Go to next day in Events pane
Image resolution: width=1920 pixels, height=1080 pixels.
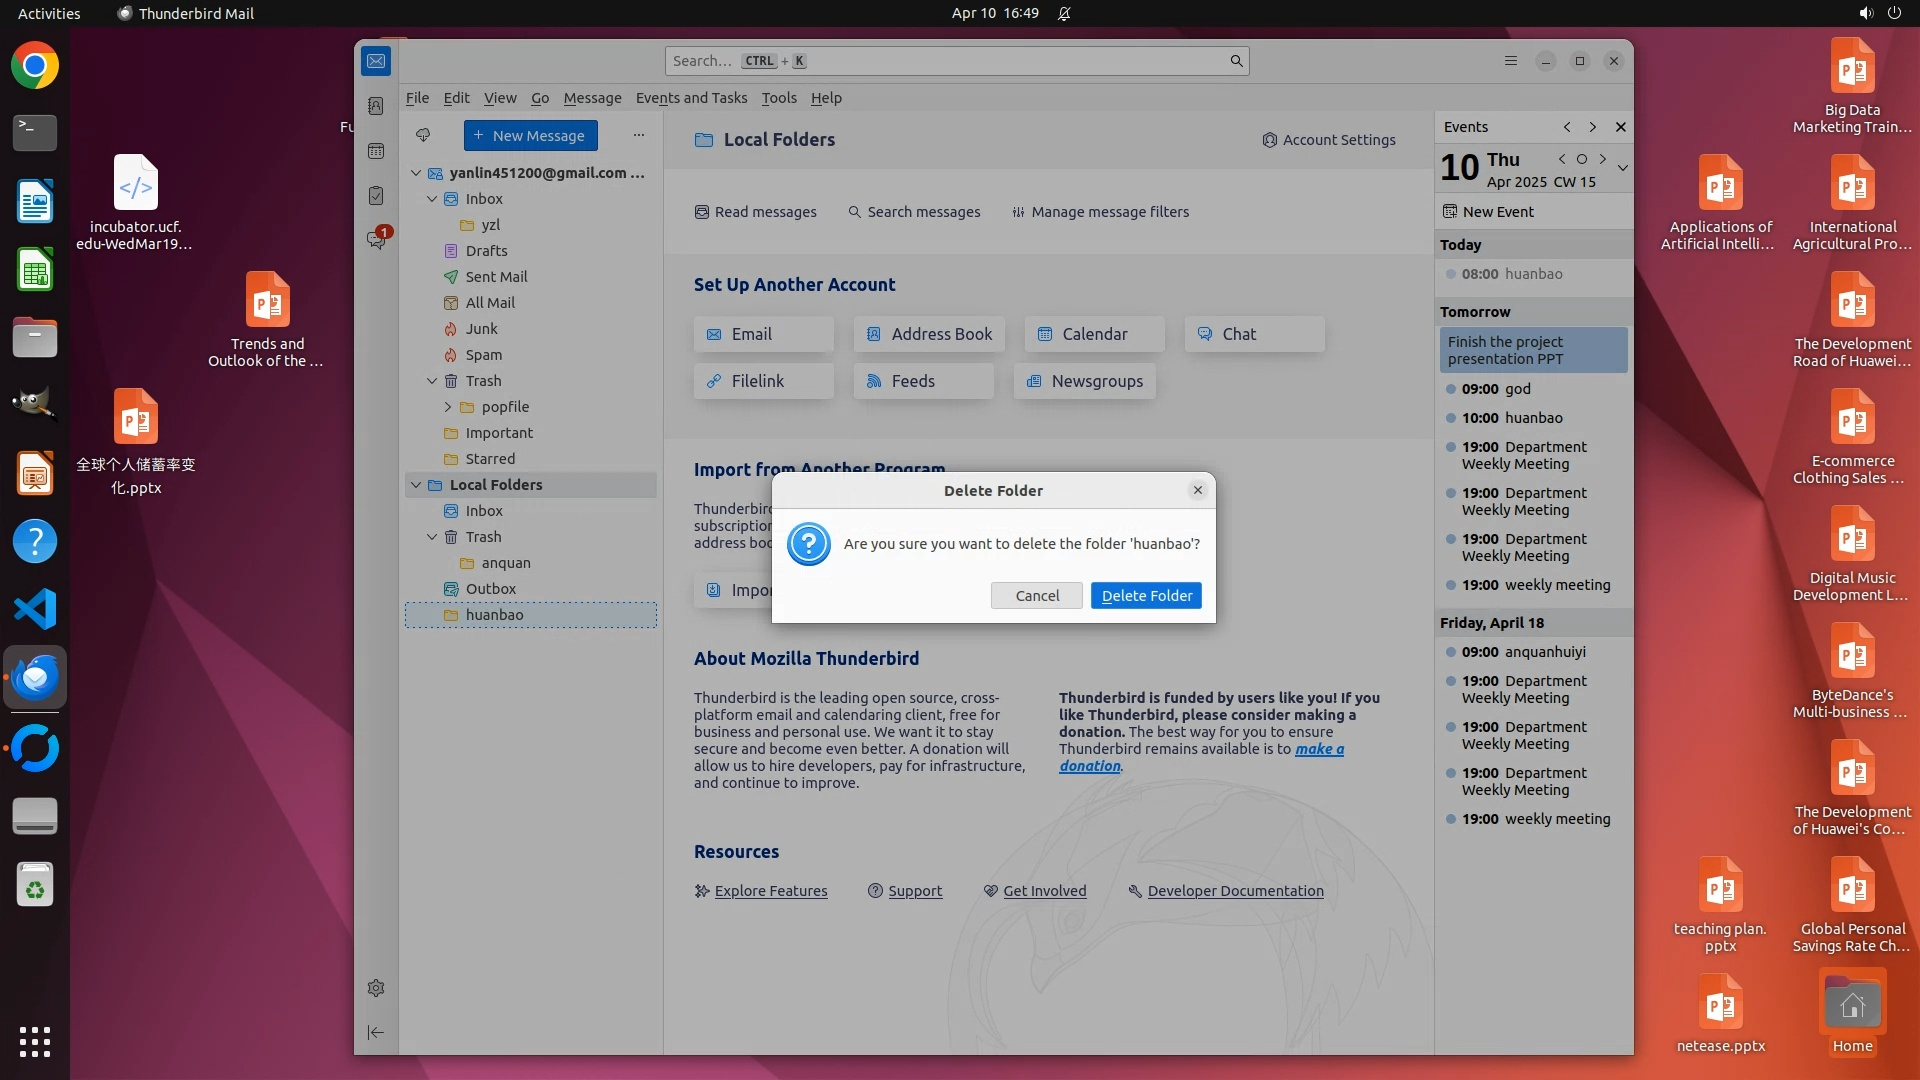pyautogui.click(x=1603, y=159)
